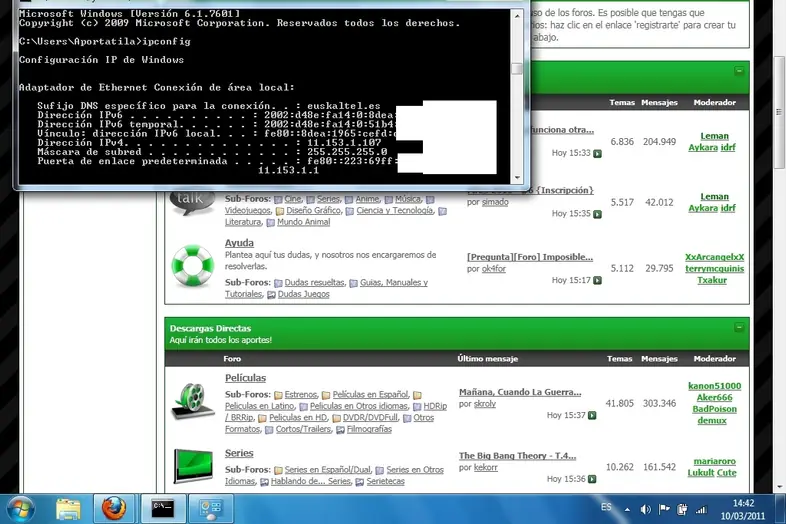Screen dimensions: 786x524
Task: Open Action Center flag in system tray
Action: [x=664, y=509]
